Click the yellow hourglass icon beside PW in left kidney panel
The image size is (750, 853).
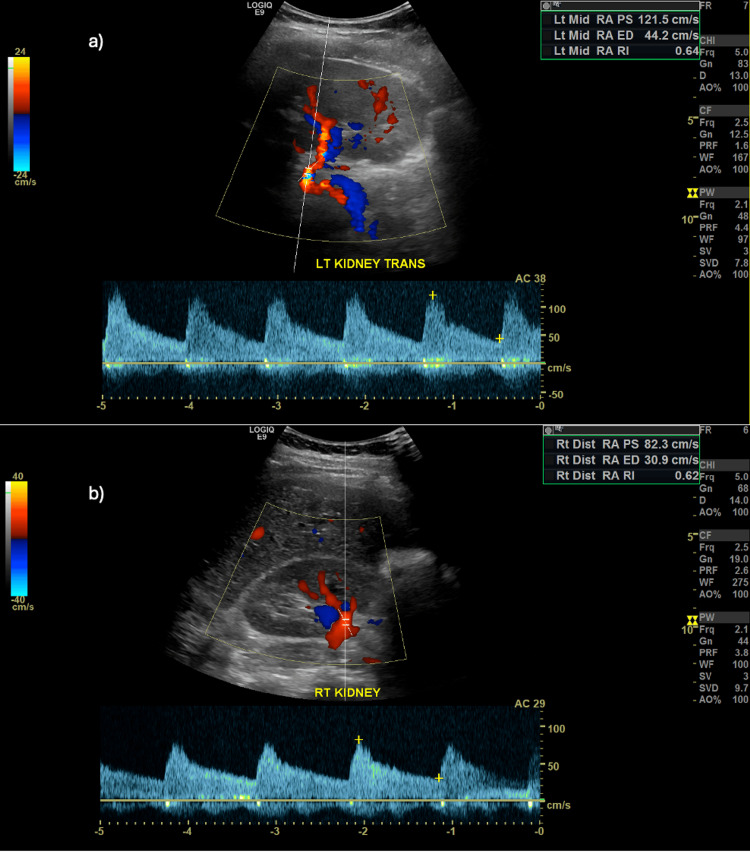[x=692, y=193]
